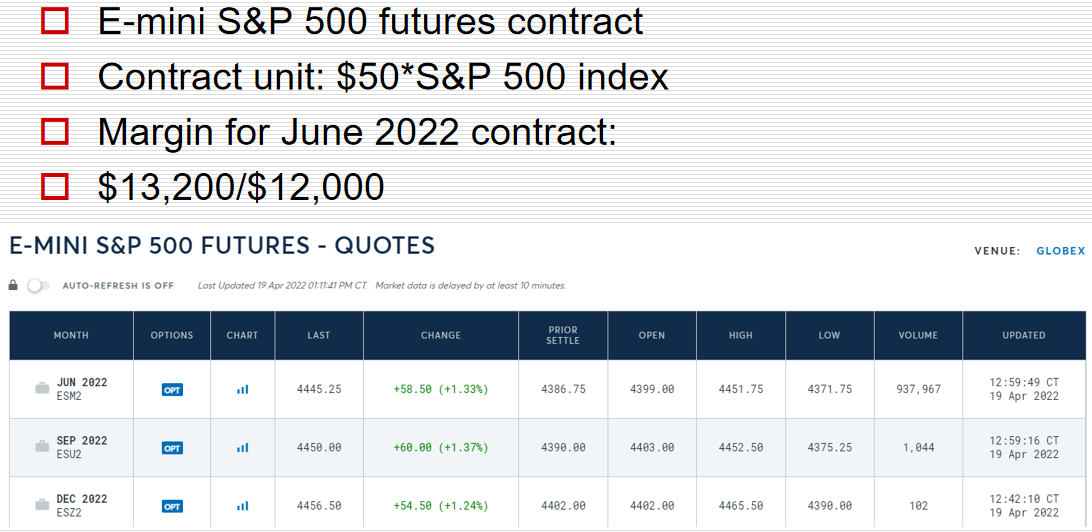
Task: Select the JUN 2022 ESM2 contract row
Action: pos(547,389)
